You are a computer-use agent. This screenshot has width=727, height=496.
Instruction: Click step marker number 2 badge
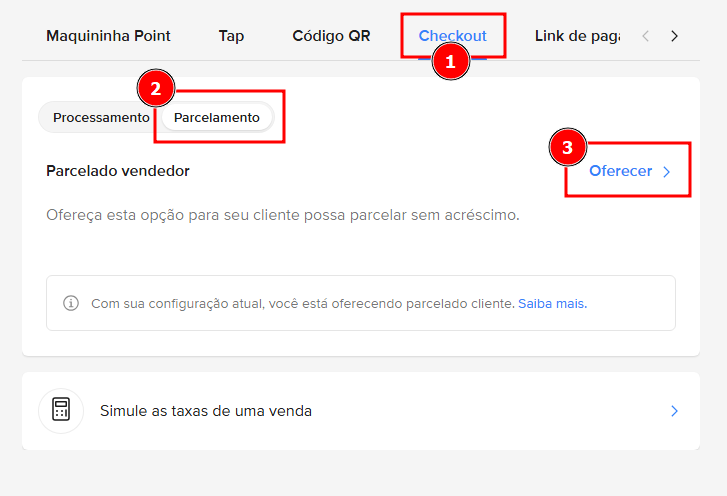tap(155, 88)
